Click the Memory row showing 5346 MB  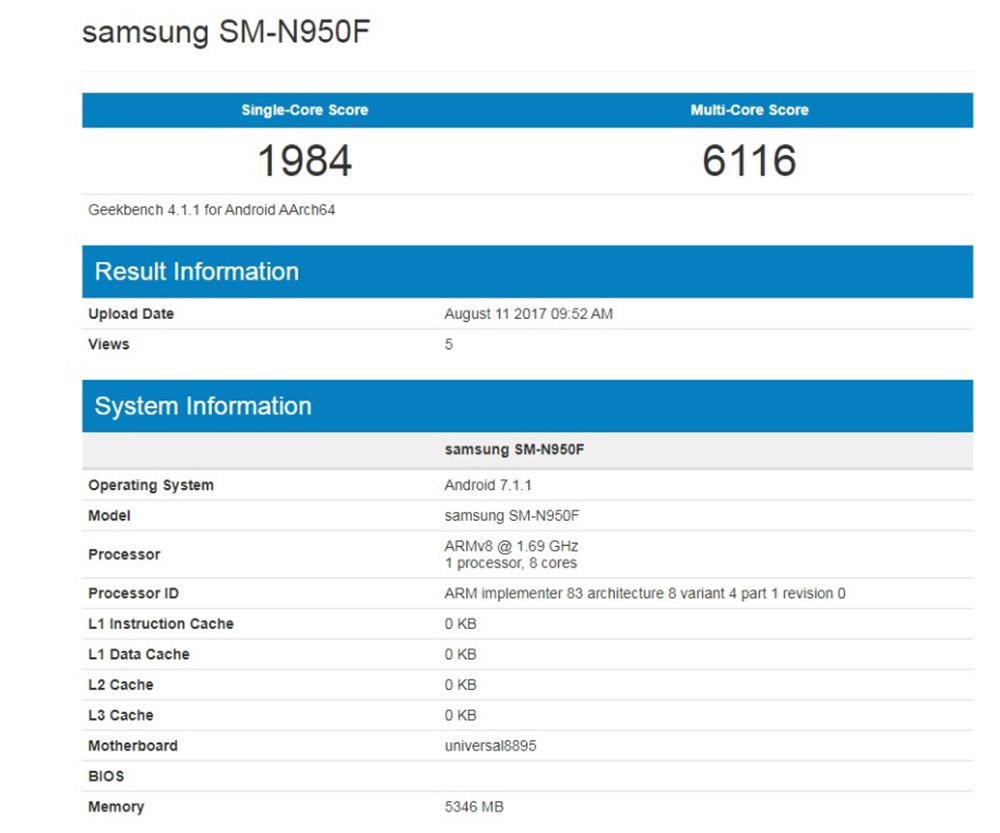tap(474, 806)
